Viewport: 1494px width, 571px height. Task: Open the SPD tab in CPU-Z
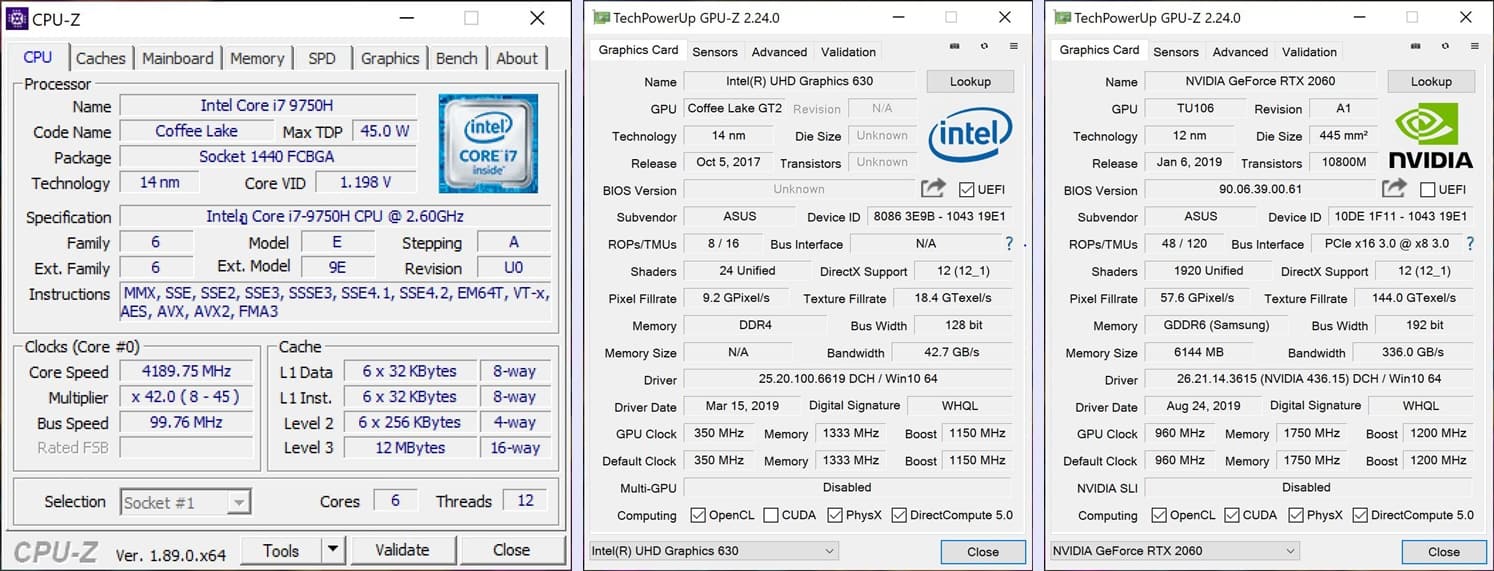pyautogui.click(x=322, y=58)
